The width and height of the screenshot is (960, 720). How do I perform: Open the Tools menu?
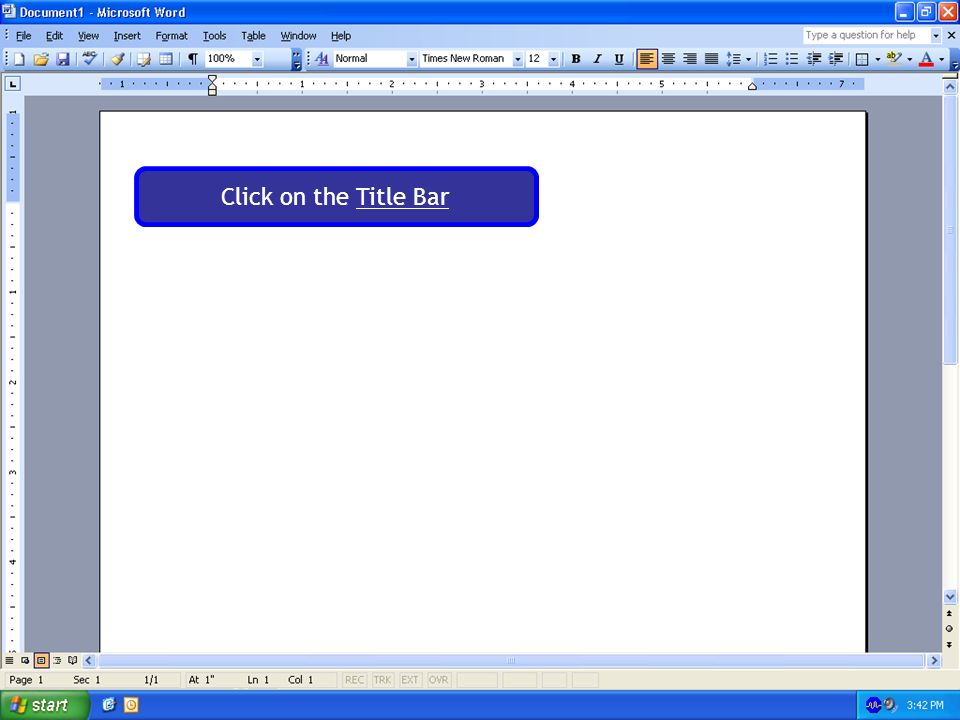214,36
